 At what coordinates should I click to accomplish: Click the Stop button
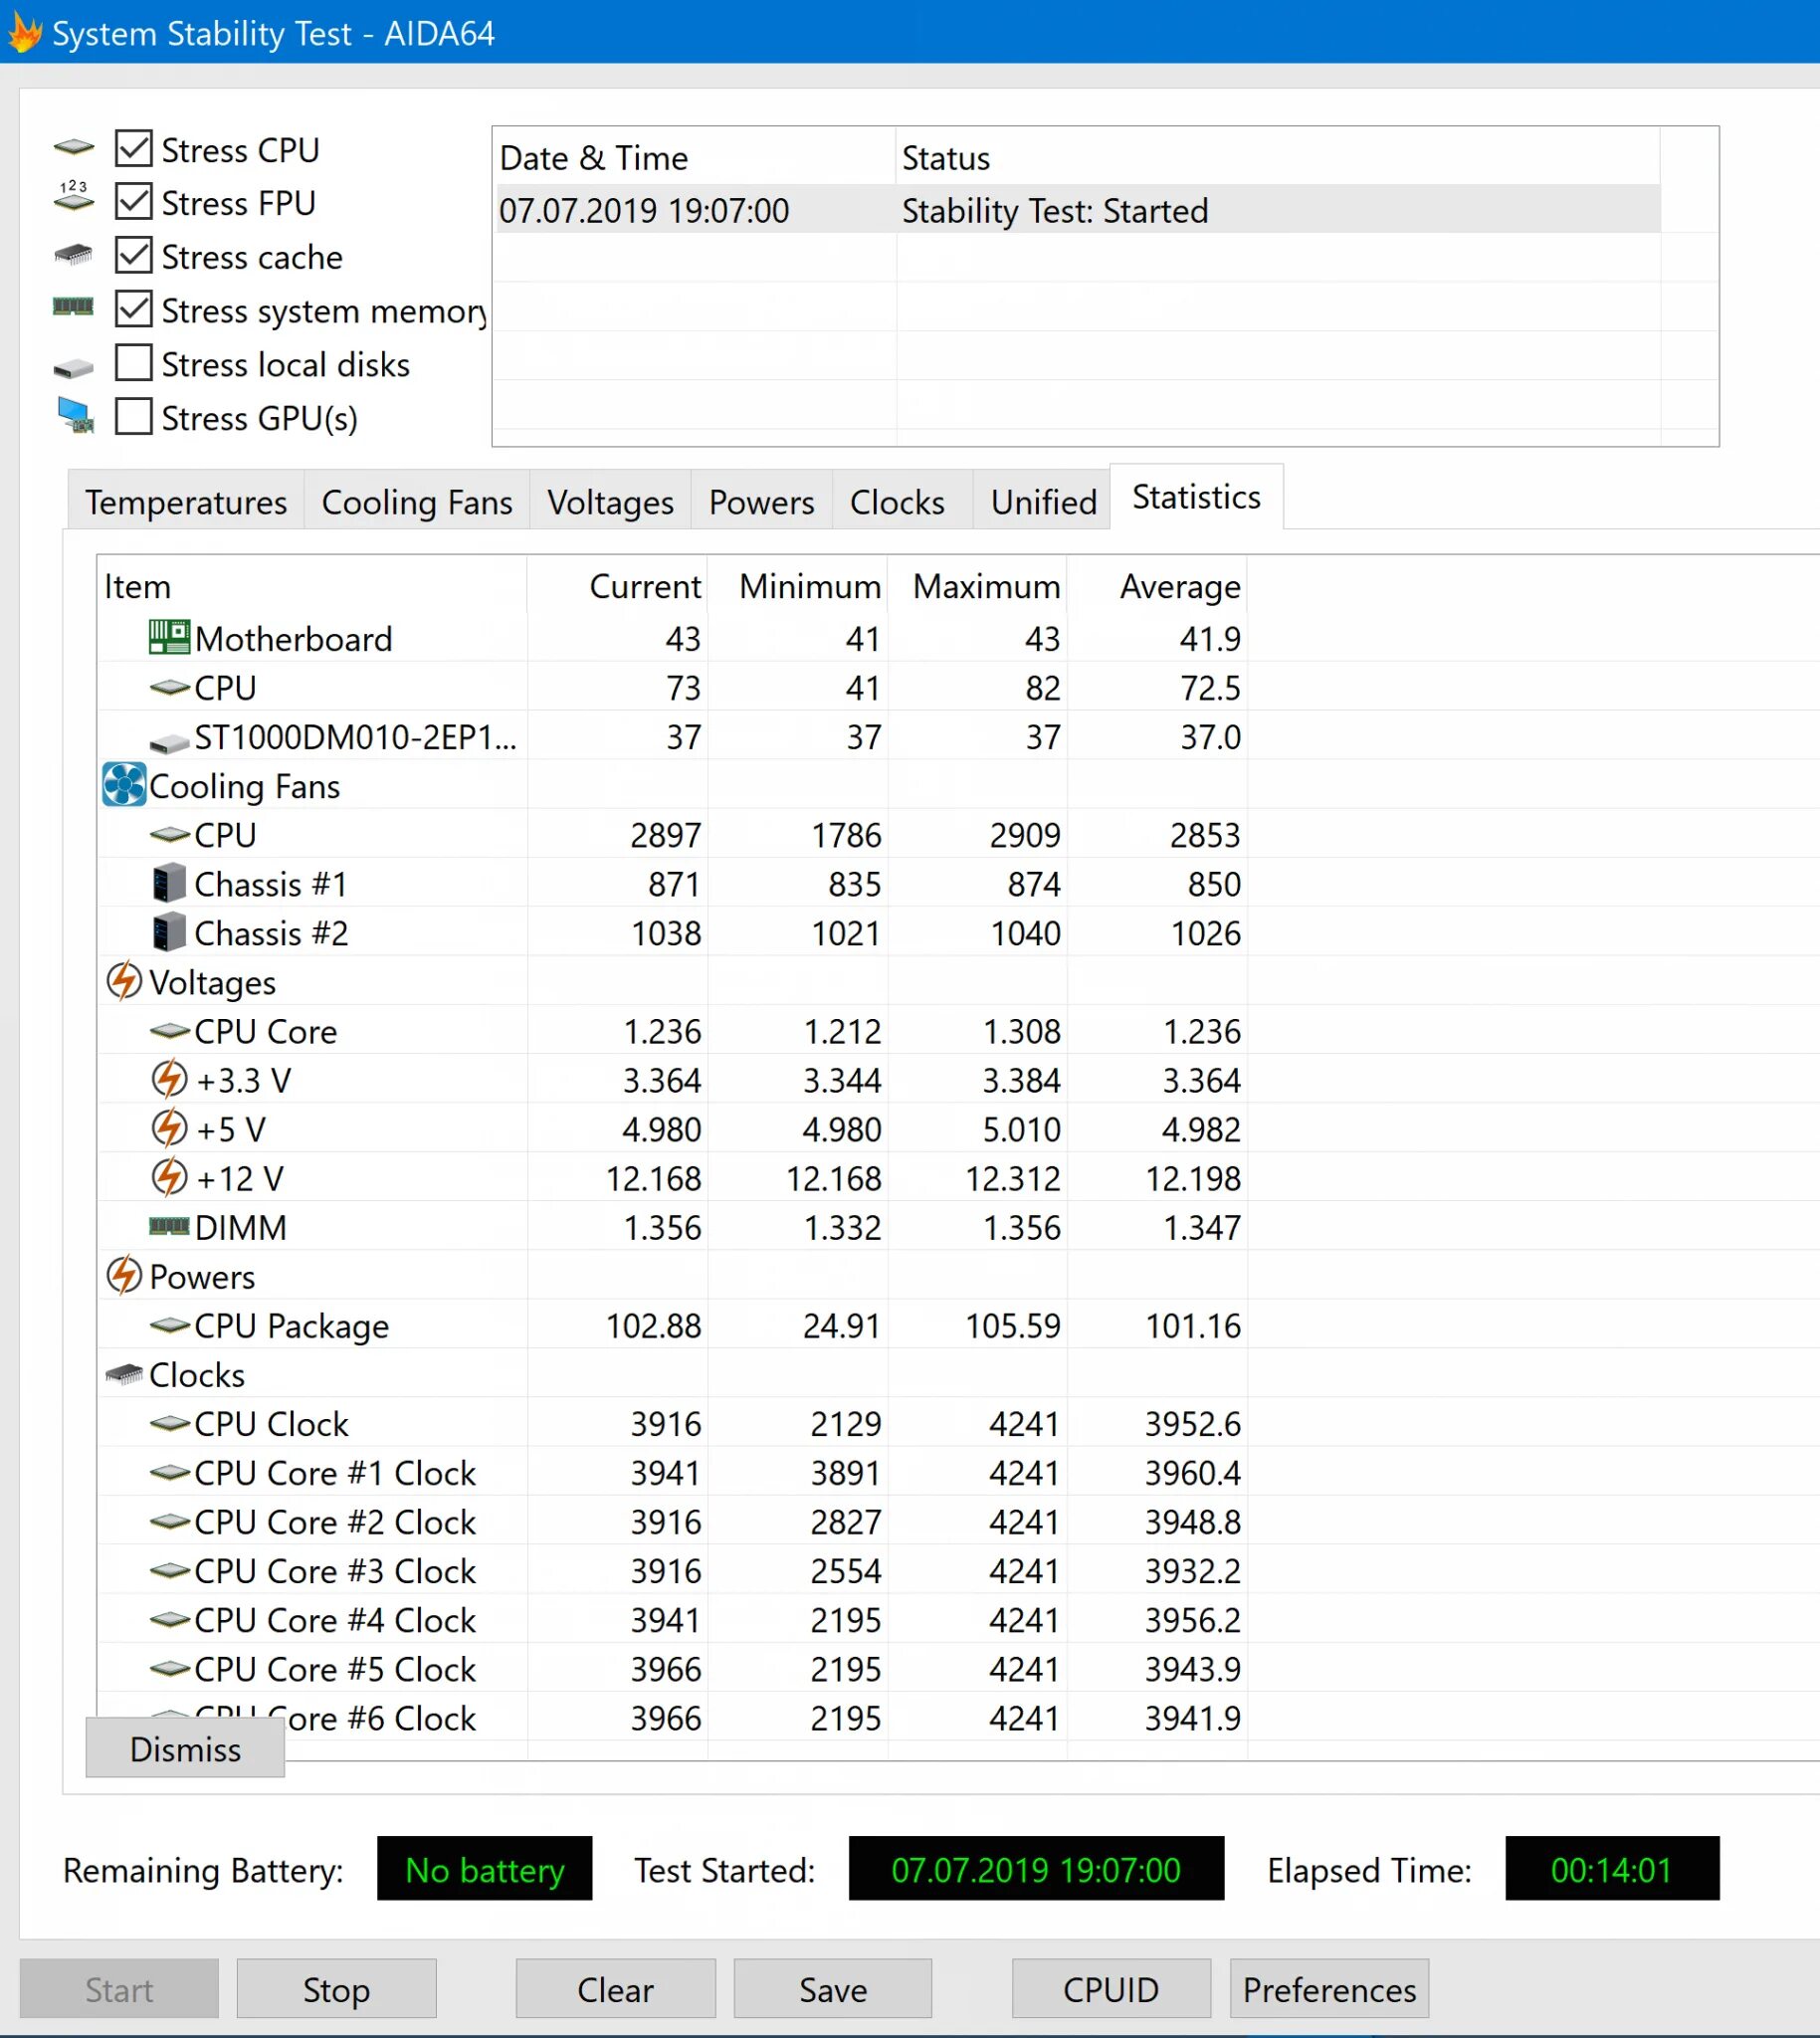[x=336, y=1989]
